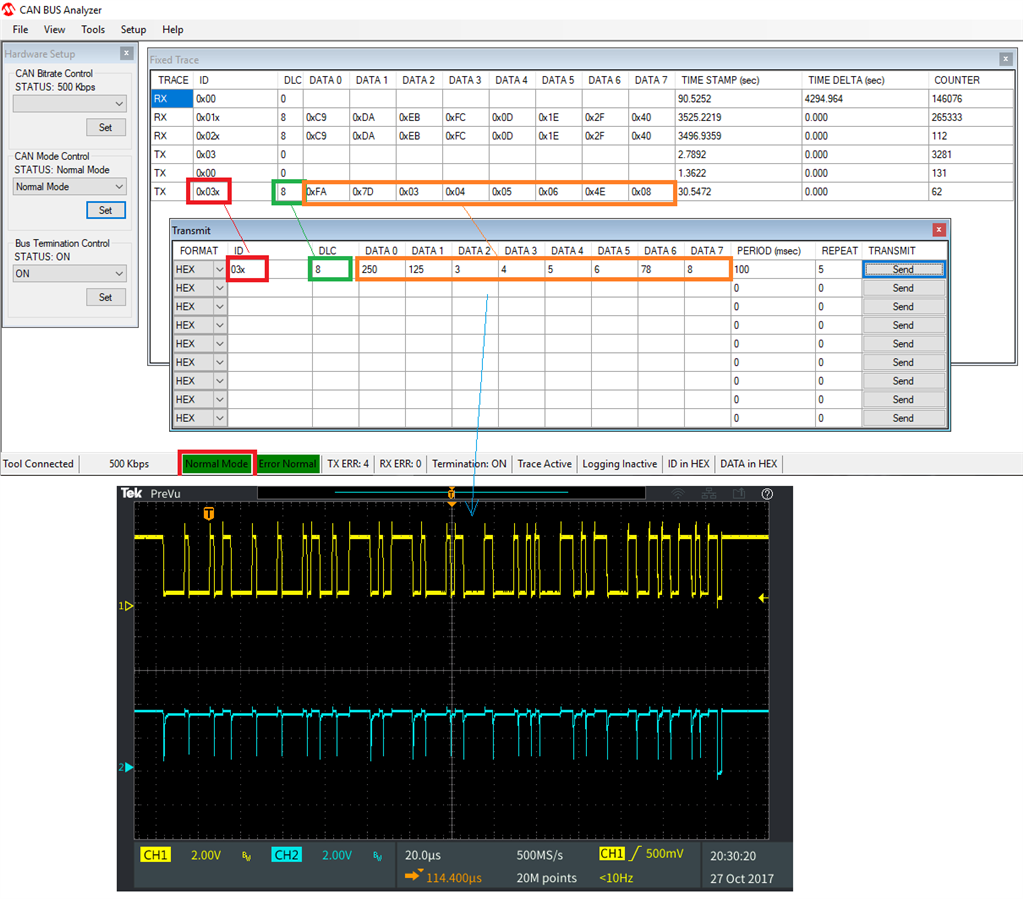Open the Setup menu

click(133, 30)
